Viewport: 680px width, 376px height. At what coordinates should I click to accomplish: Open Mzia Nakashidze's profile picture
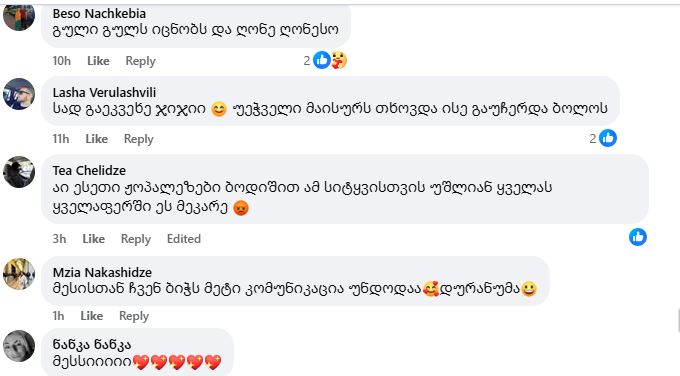19,274
